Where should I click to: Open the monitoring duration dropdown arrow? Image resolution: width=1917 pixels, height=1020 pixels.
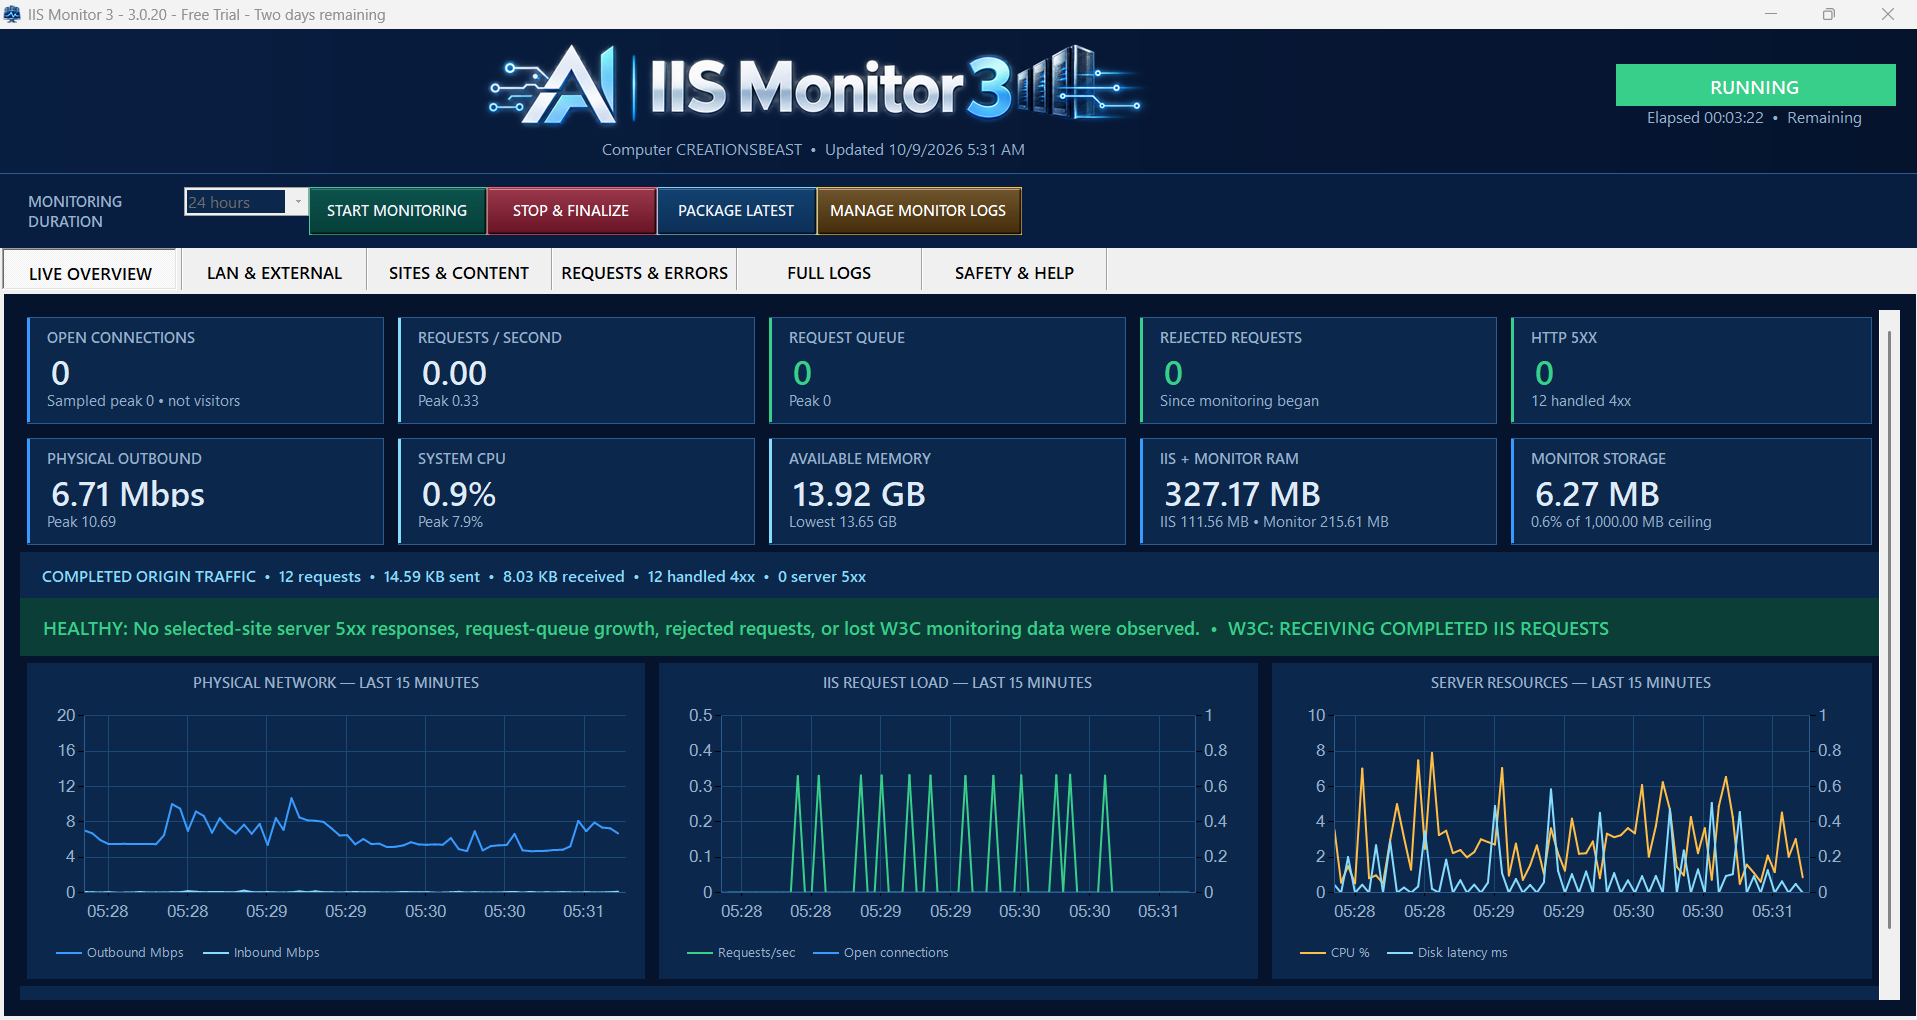297,202
